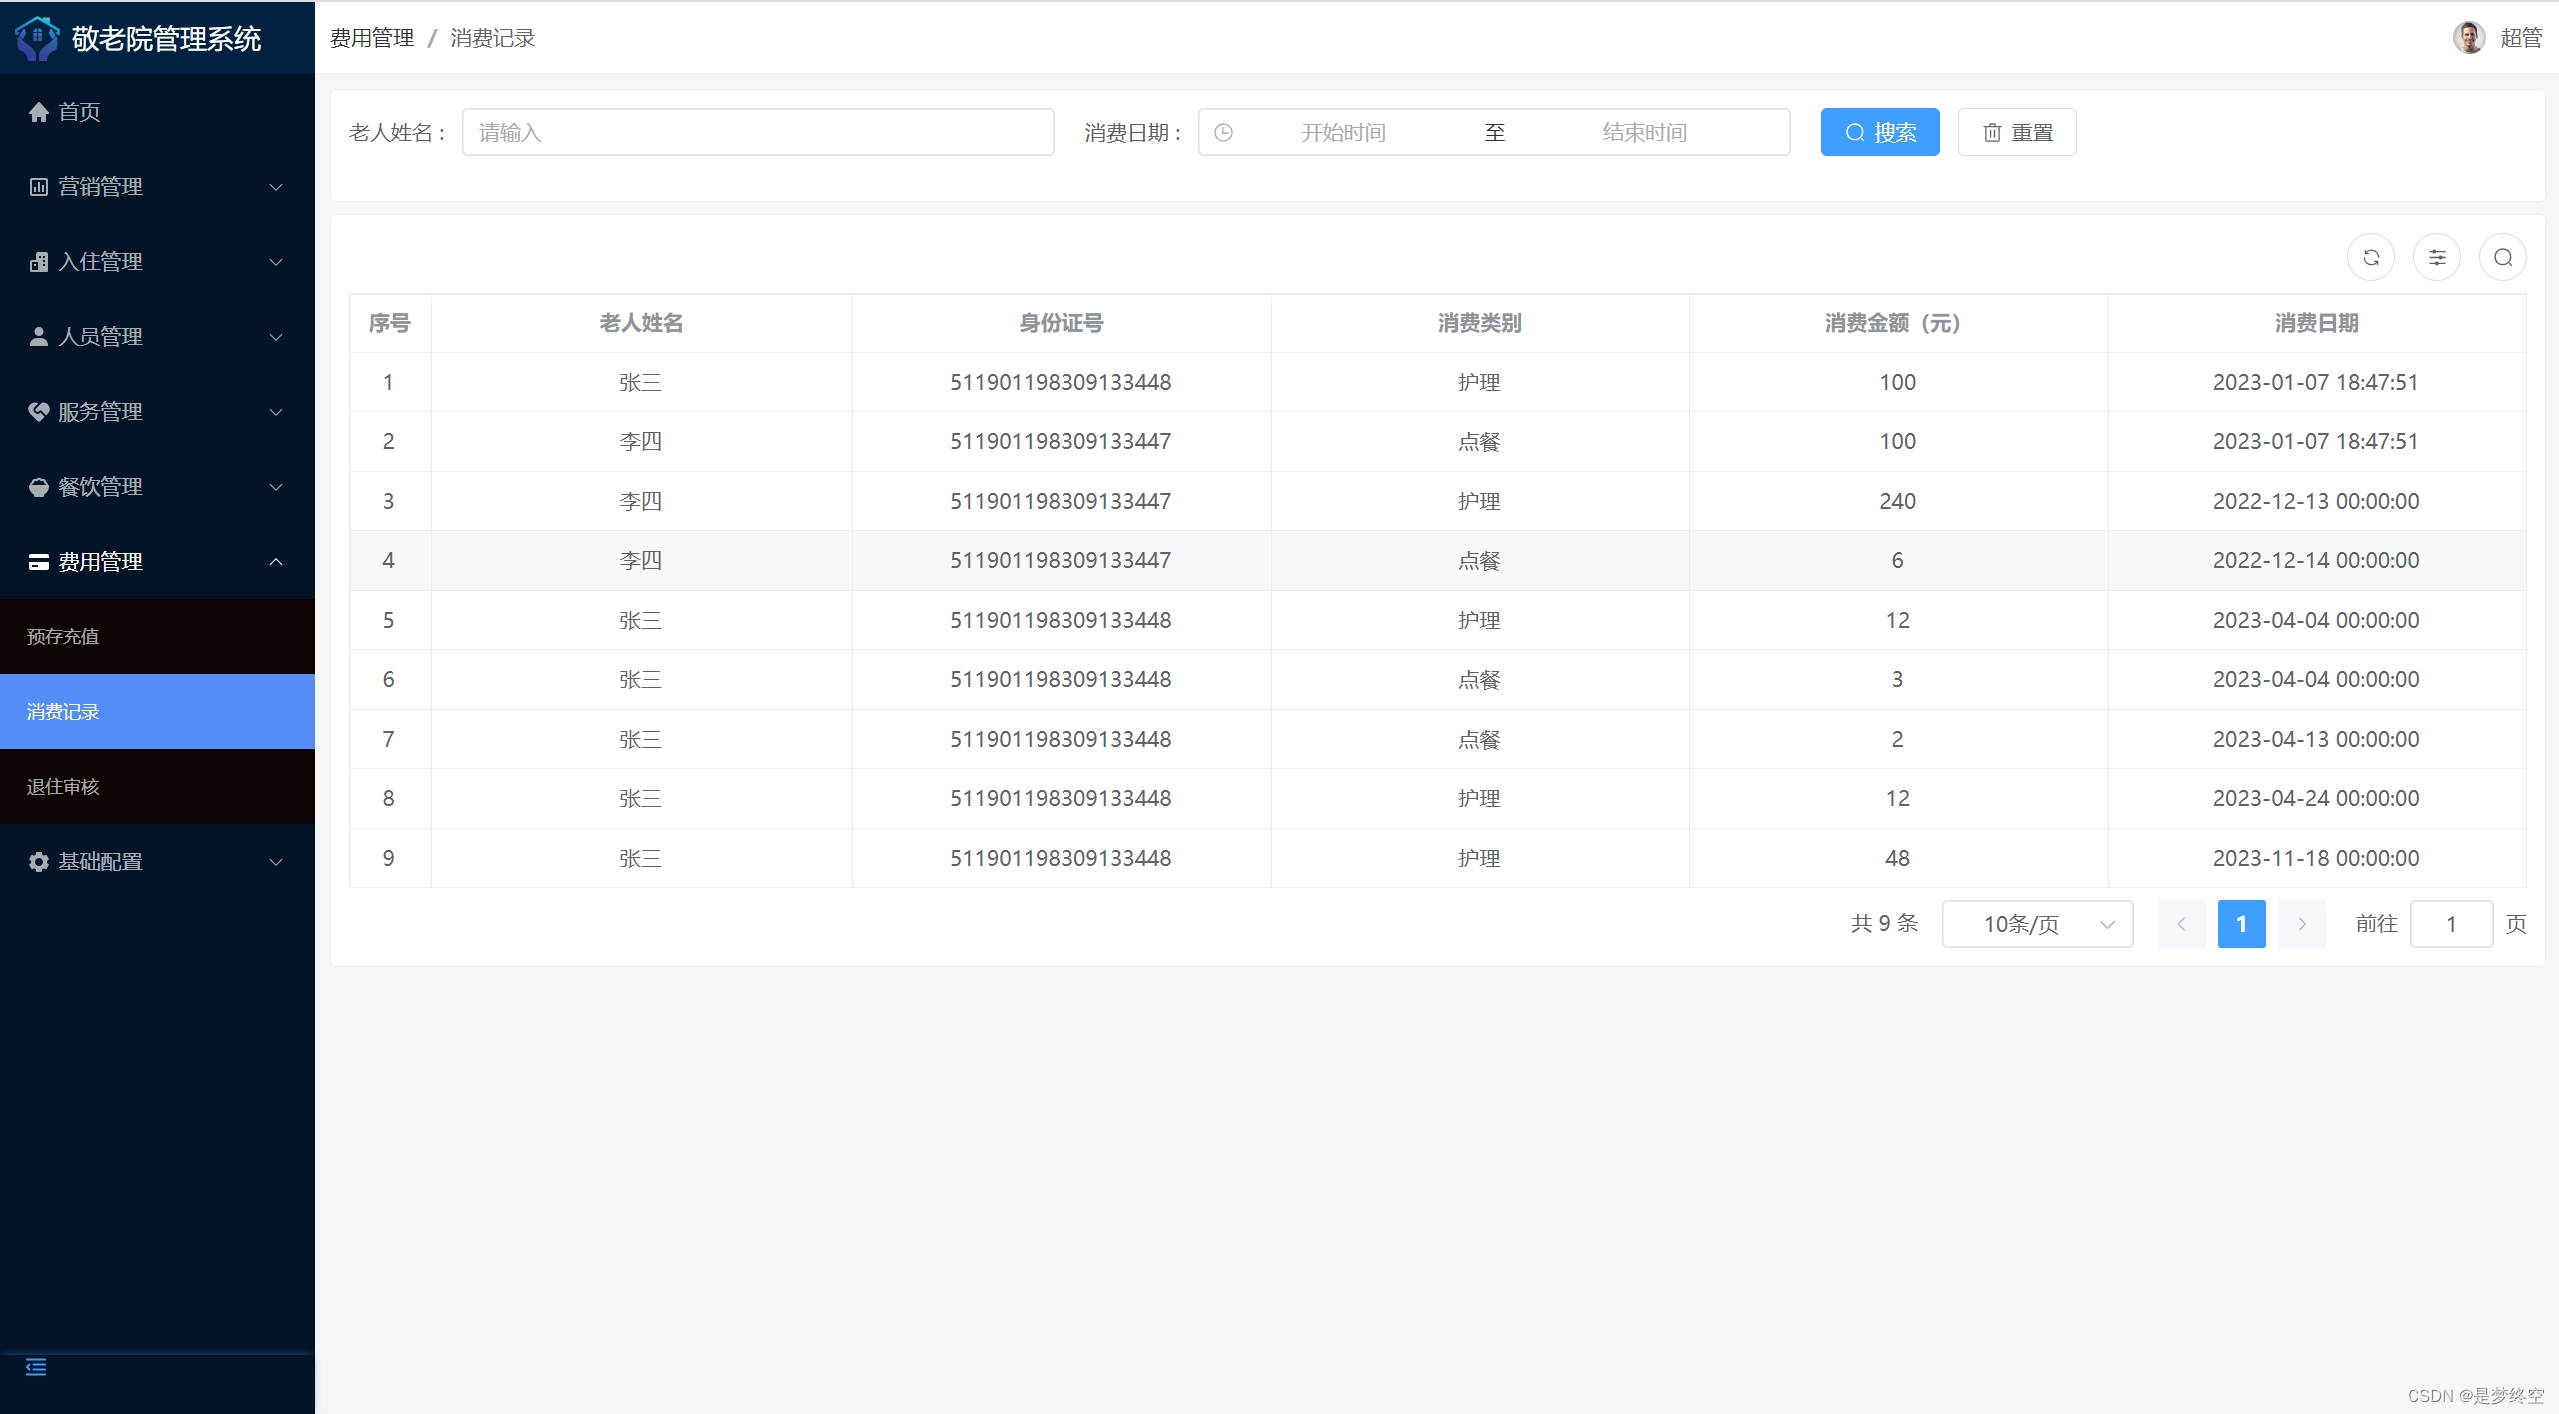
Task: Click amount 48 in row 9
Action: point(1897,859)
